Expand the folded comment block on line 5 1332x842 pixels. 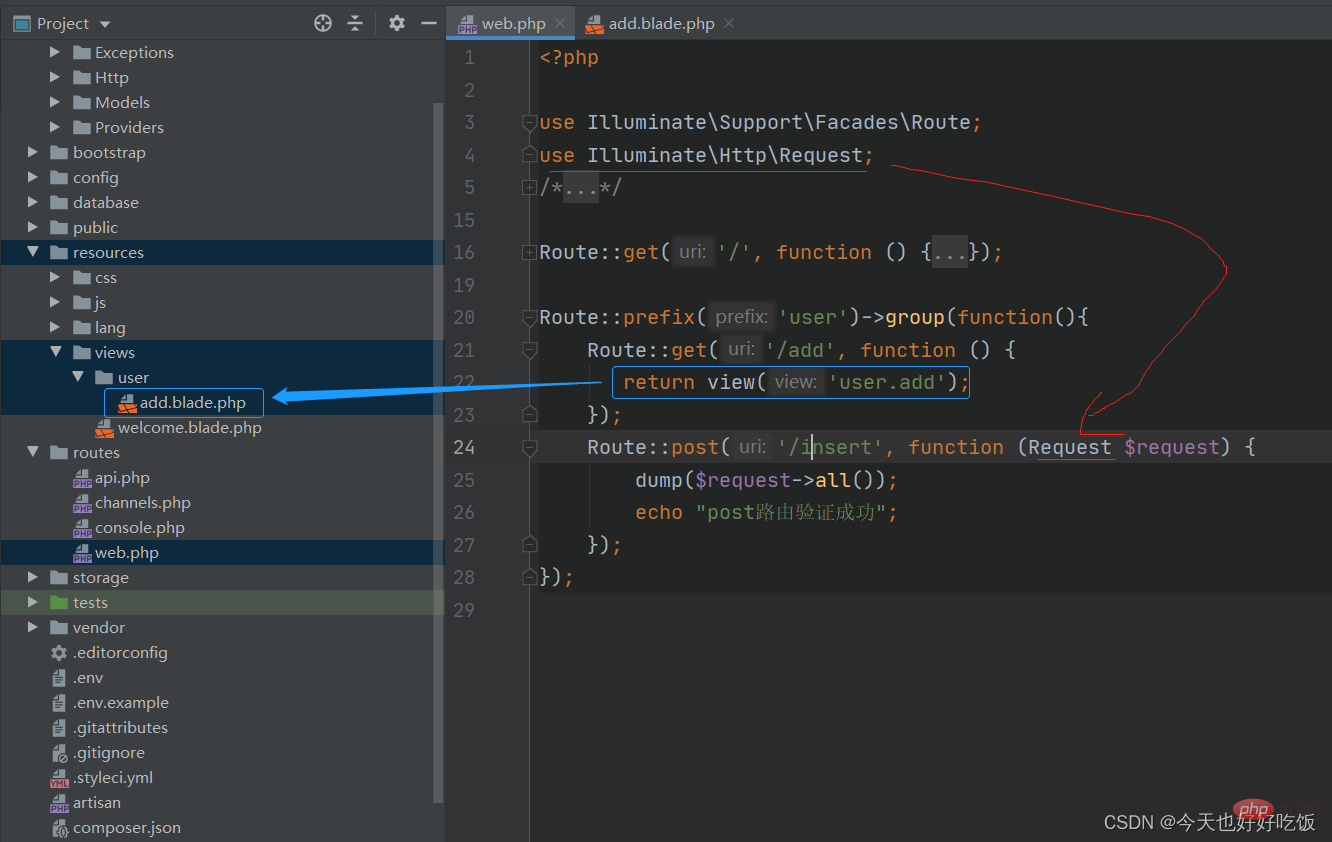coord(529,187)
